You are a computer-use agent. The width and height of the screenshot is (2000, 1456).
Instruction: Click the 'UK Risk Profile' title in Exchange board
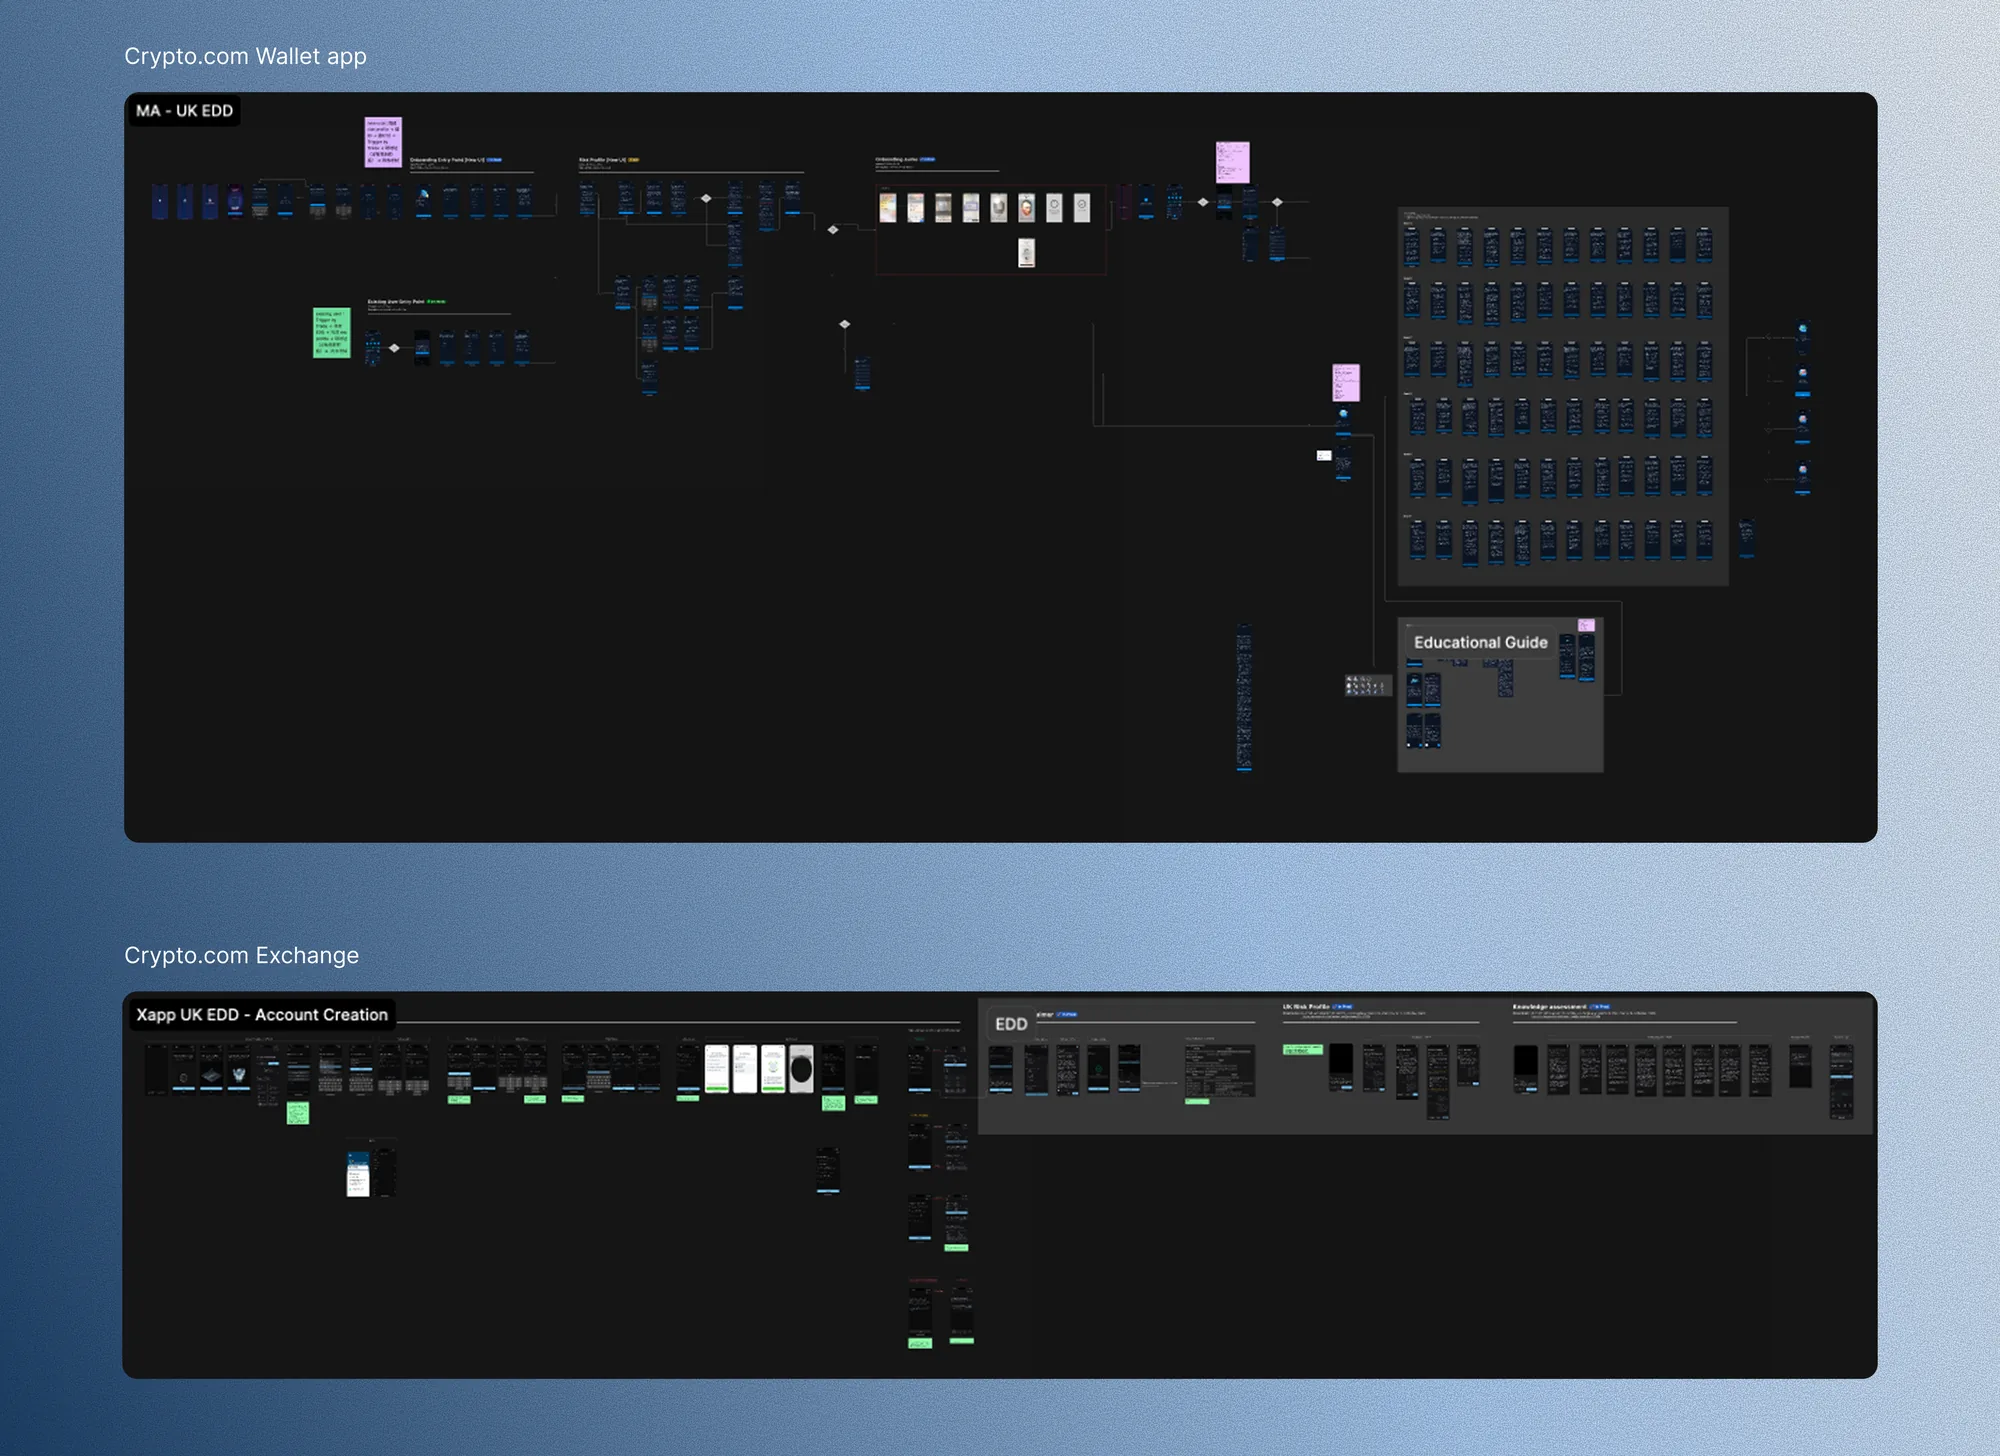(x=1306, y=1007)
